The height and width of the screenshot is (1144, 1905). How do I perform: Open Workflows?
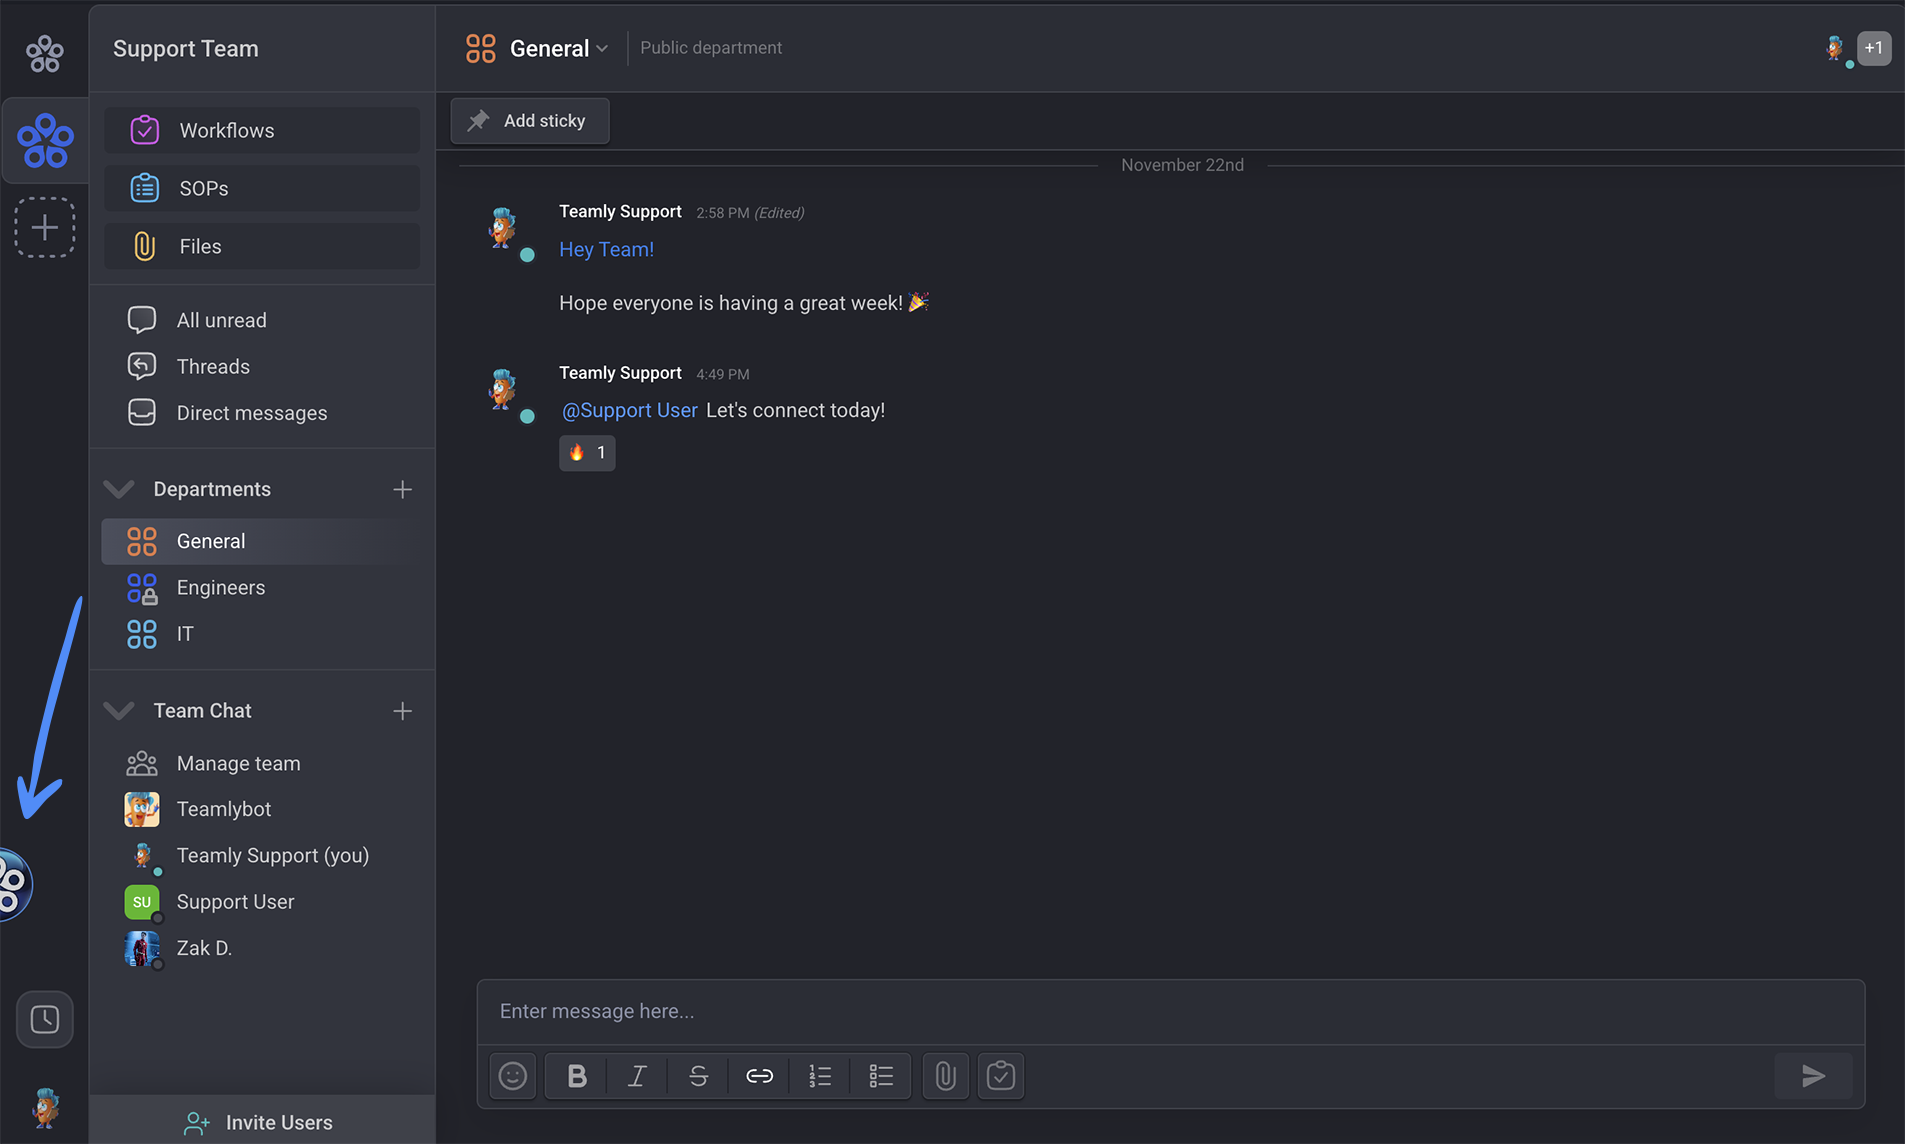point(262,130)
